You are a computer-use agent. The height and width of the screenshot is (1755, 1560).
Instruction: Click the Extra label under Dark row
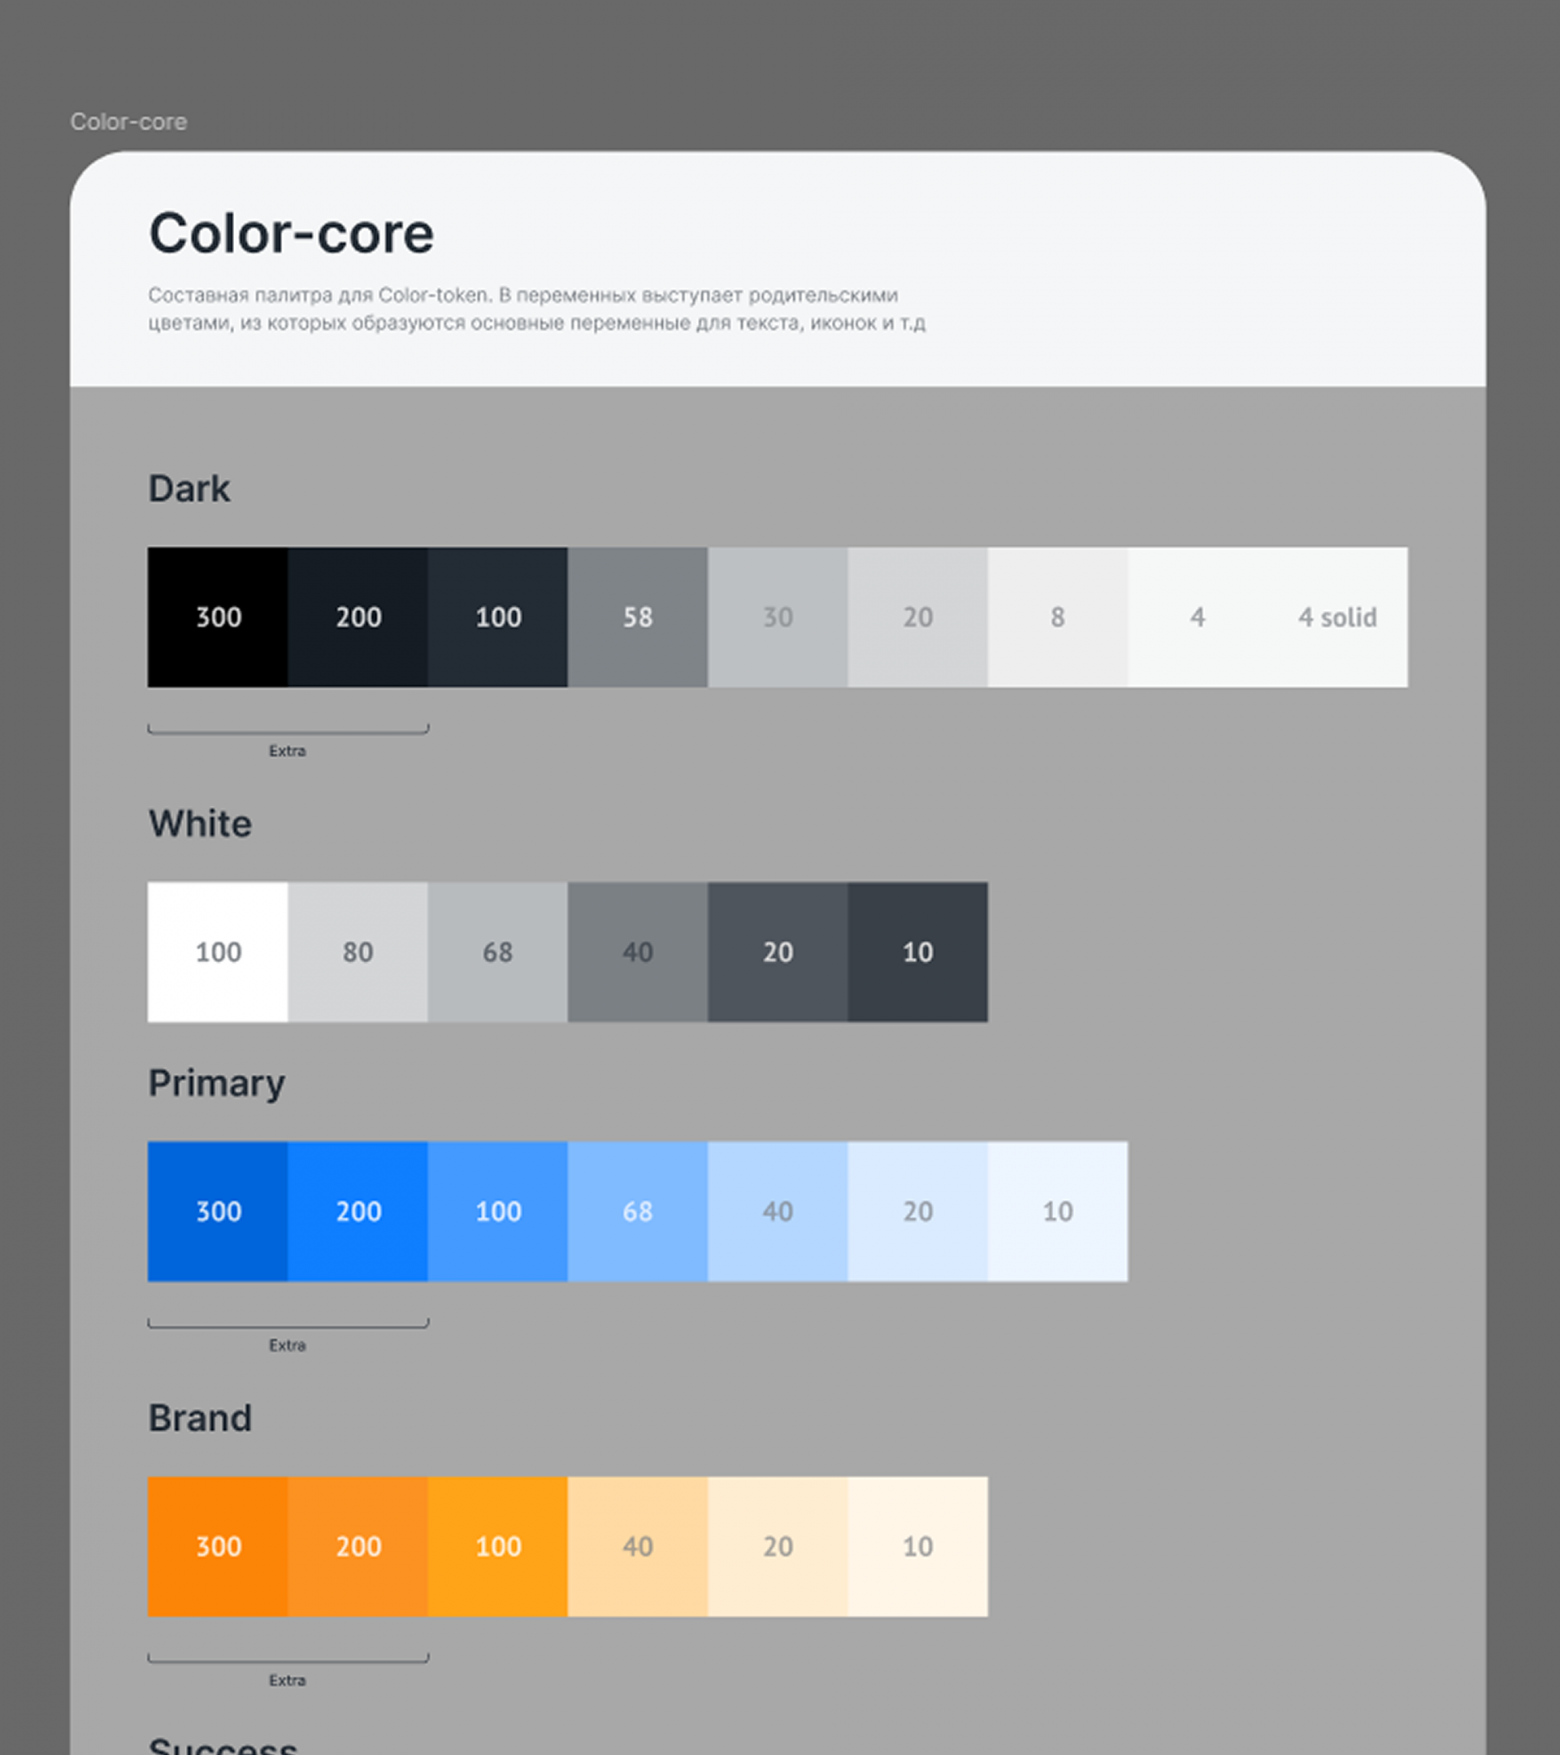point(287,751)
